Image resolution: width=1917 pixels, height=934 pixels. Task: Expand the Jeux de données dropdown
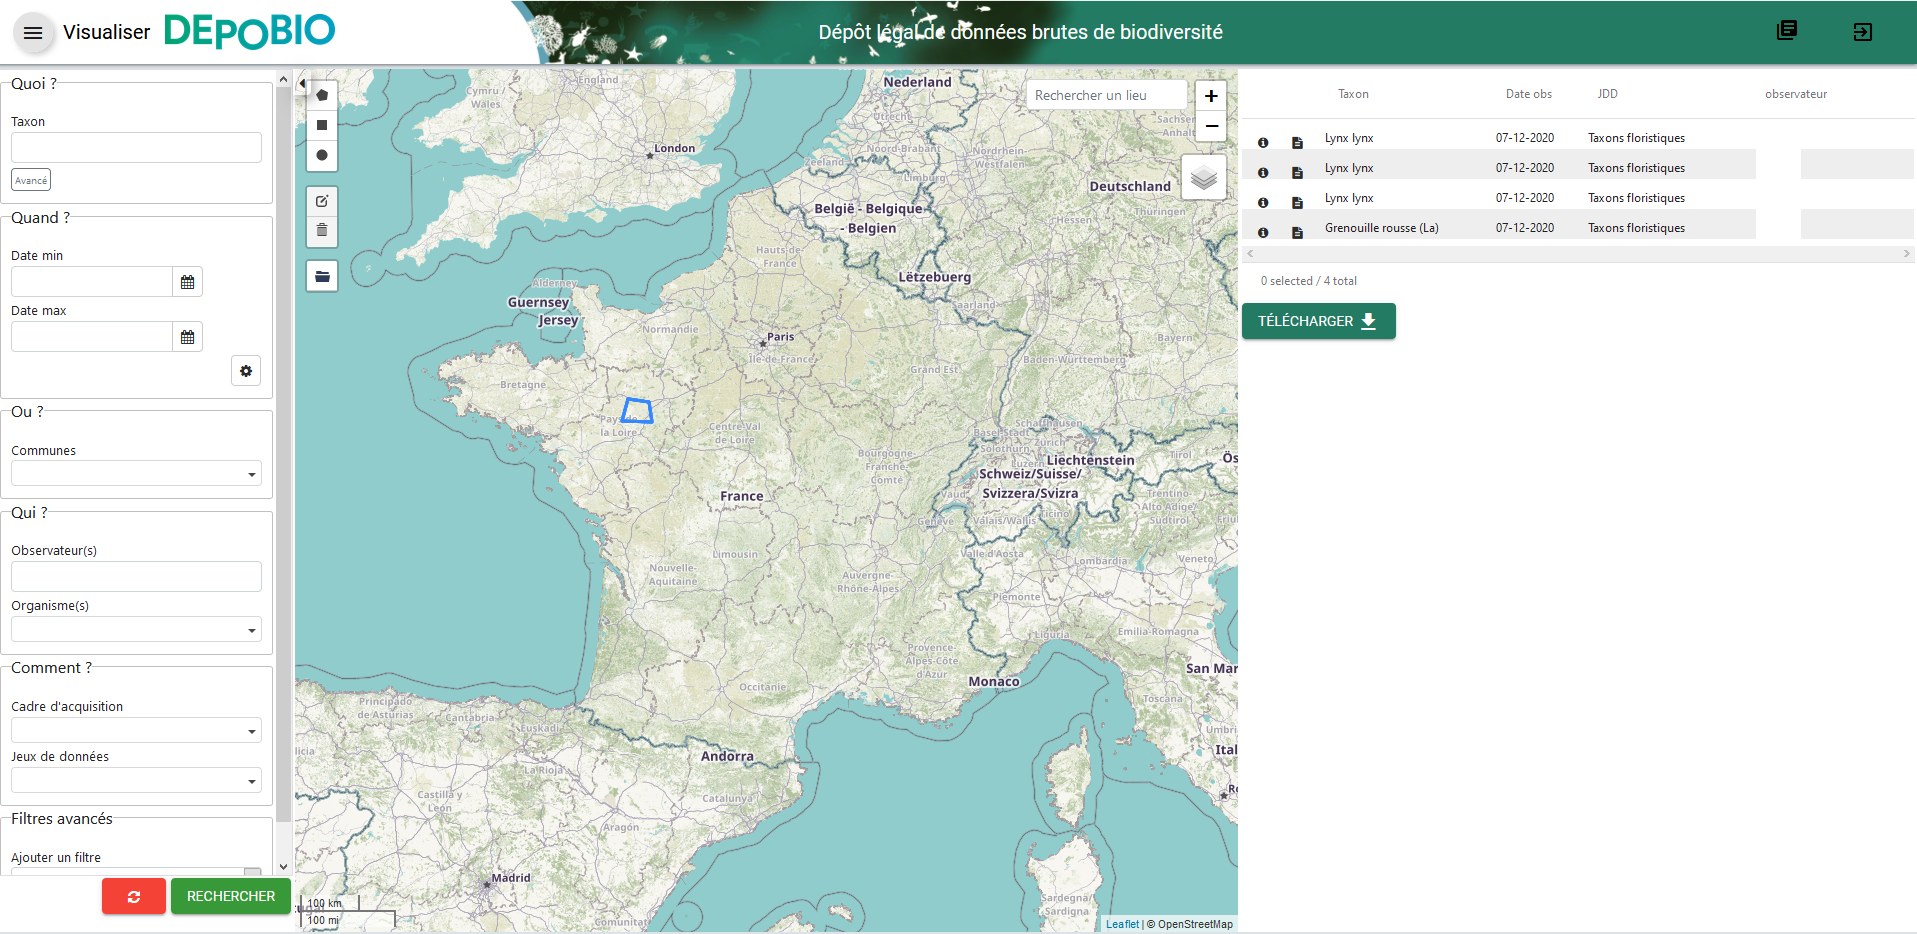[x=136, y=780]
